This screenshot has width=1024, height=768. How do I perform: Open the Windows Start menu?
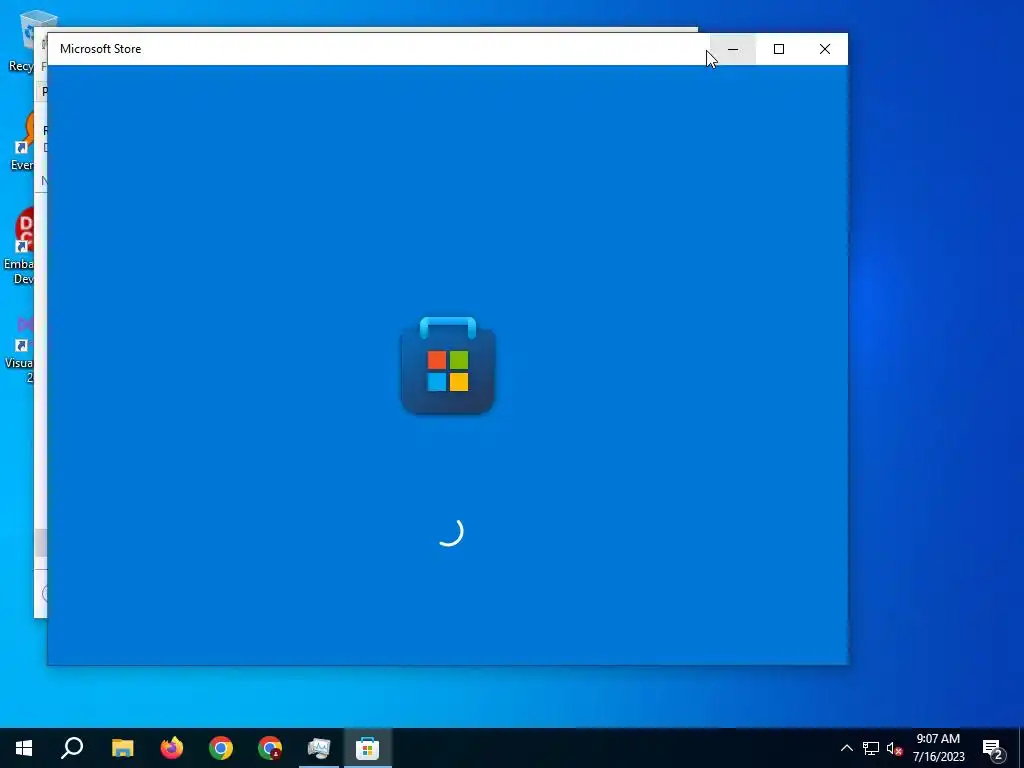24,748
